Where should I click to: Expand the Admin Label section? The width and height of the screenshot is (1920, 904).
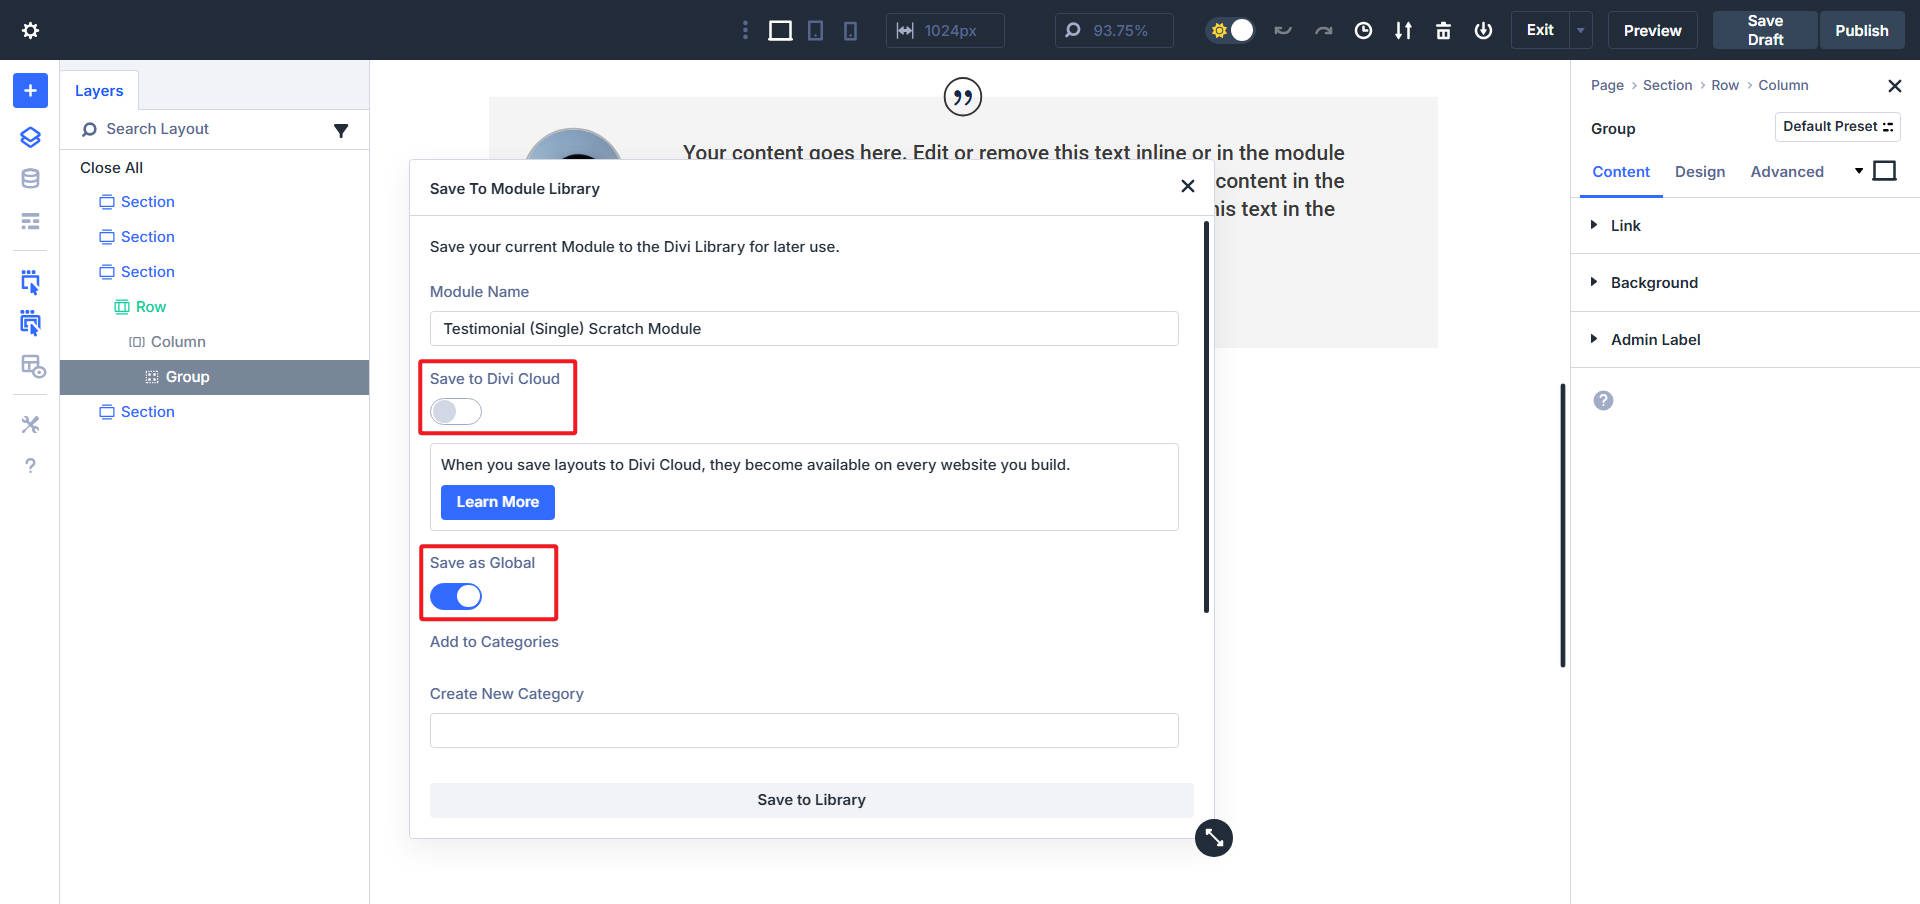1656,339
